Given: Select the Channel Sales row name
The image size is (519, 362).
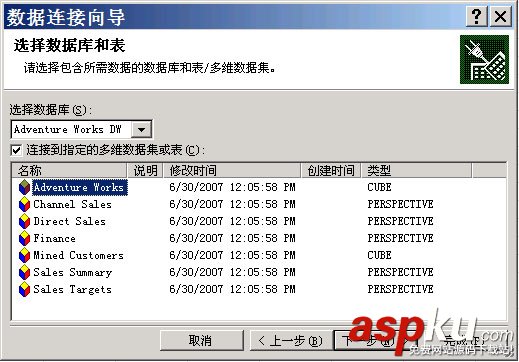Looking at the screenshot, I should tap(72, 204).
